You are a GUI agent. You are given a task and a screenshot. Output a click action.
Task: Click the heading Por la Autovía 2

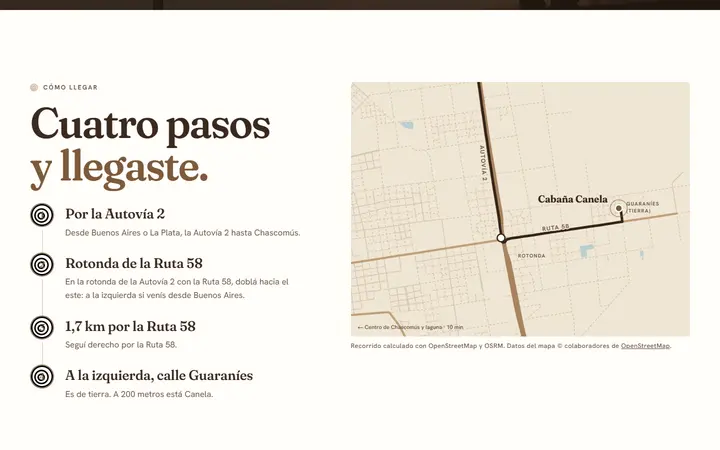tap(115, 214)
